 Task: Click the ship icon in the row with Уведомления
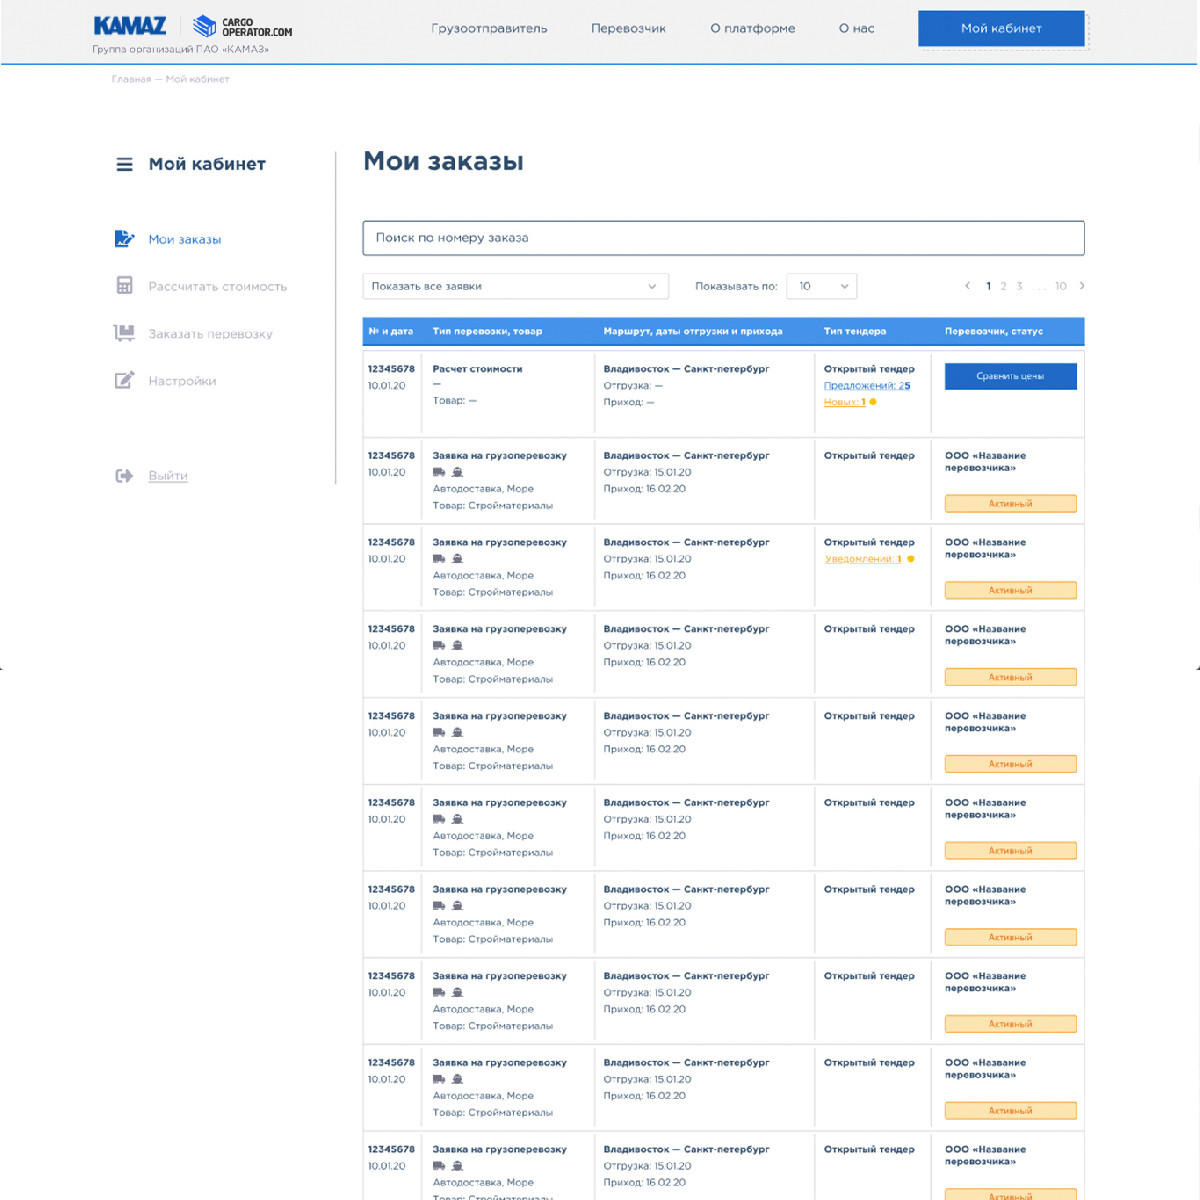click(x=457, y=559)
